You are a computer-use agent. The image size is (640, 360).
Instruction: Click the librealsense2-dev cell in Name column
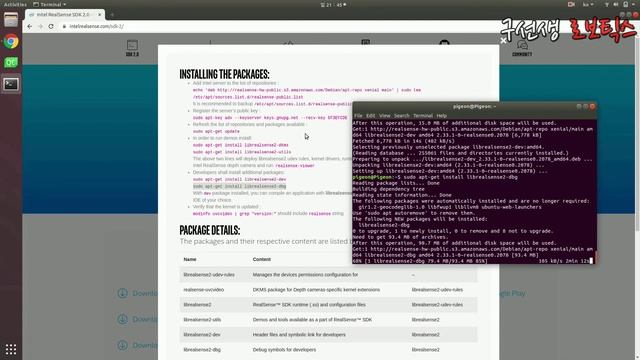pos(202,335)
